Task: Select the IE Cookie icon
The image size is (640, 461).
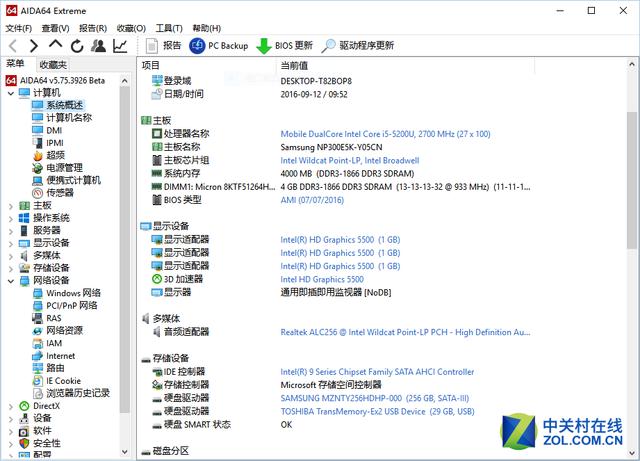Action: [38, 381]
